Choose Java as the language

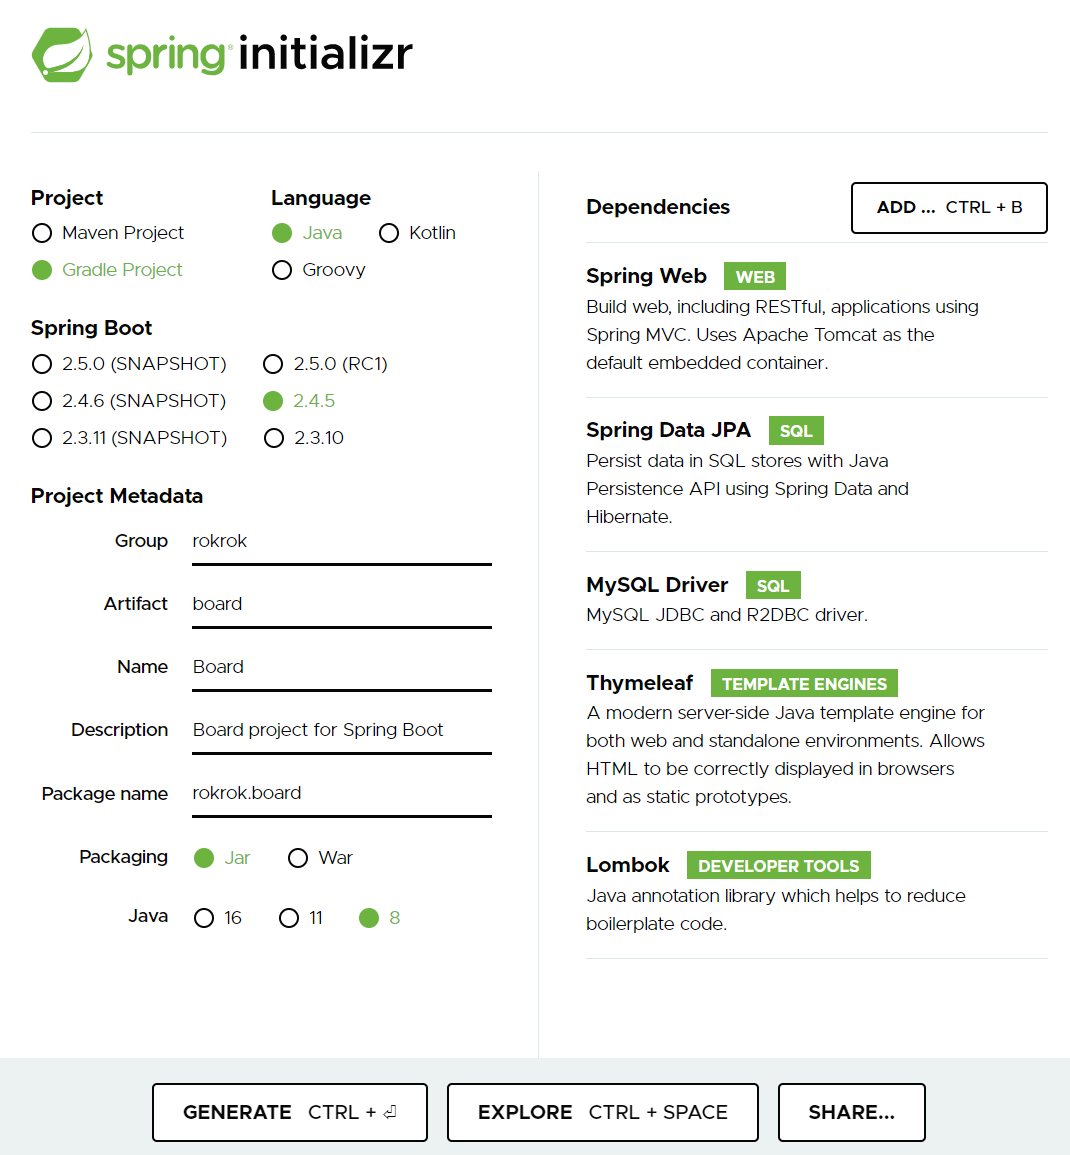pos(282,234)
